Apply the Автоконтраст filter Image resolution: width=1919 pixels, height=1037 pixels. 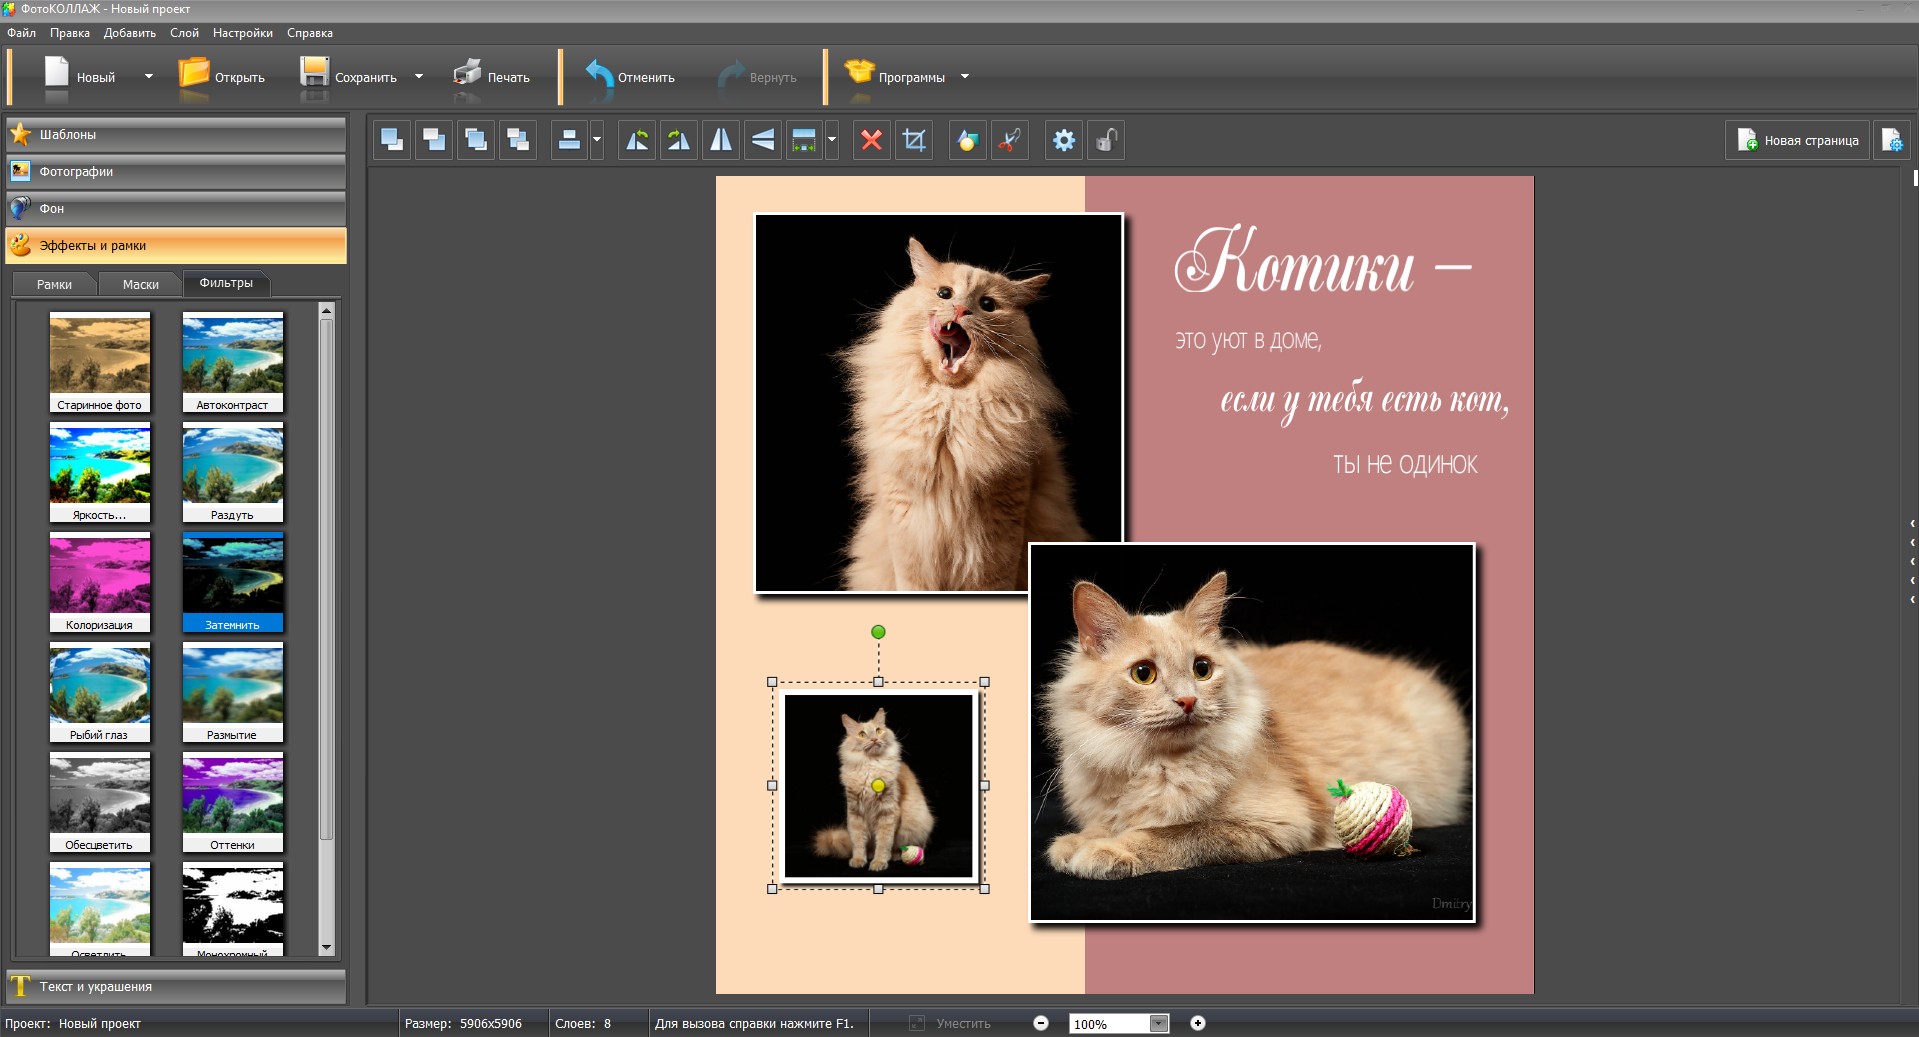tap(233, 362)
